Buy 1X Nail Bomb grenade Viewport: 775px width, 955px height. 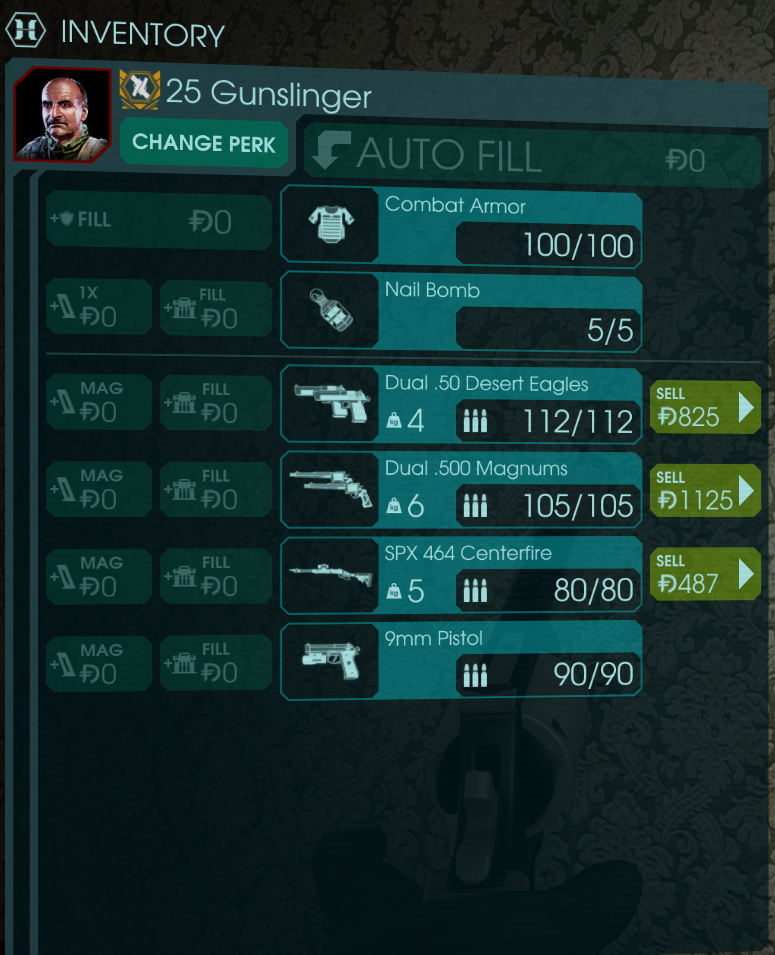tap(99, 306)
